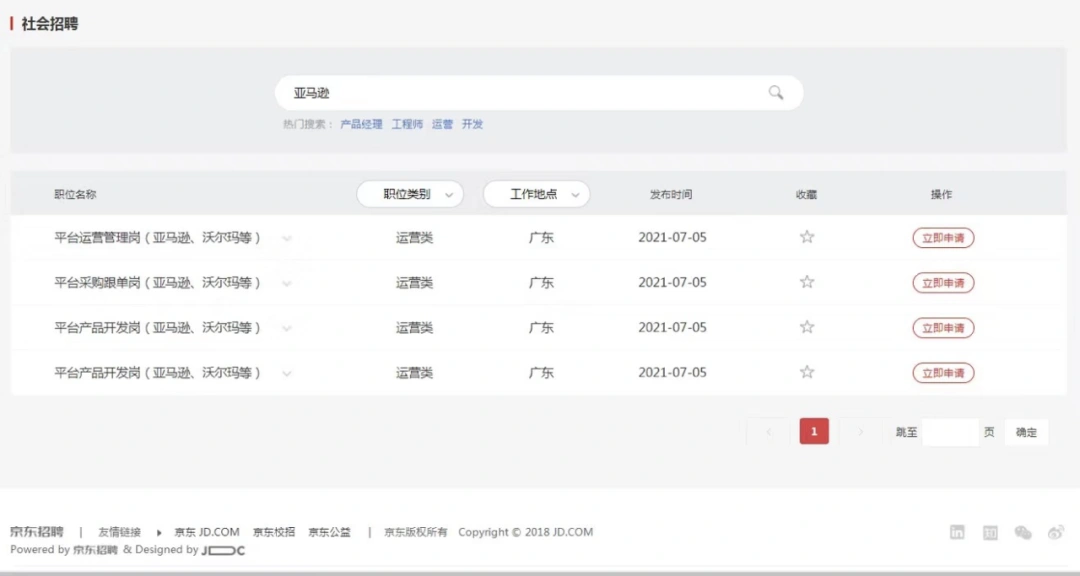Click the 运营 hot search link

pyautogui.click(x=441, y=124)
